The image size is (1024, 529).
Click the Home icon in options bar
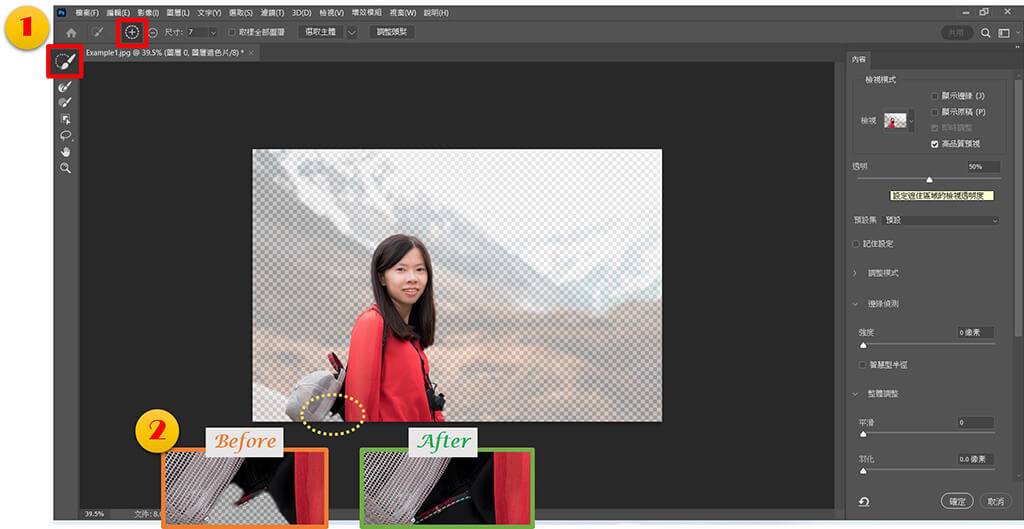click(71, 32)
